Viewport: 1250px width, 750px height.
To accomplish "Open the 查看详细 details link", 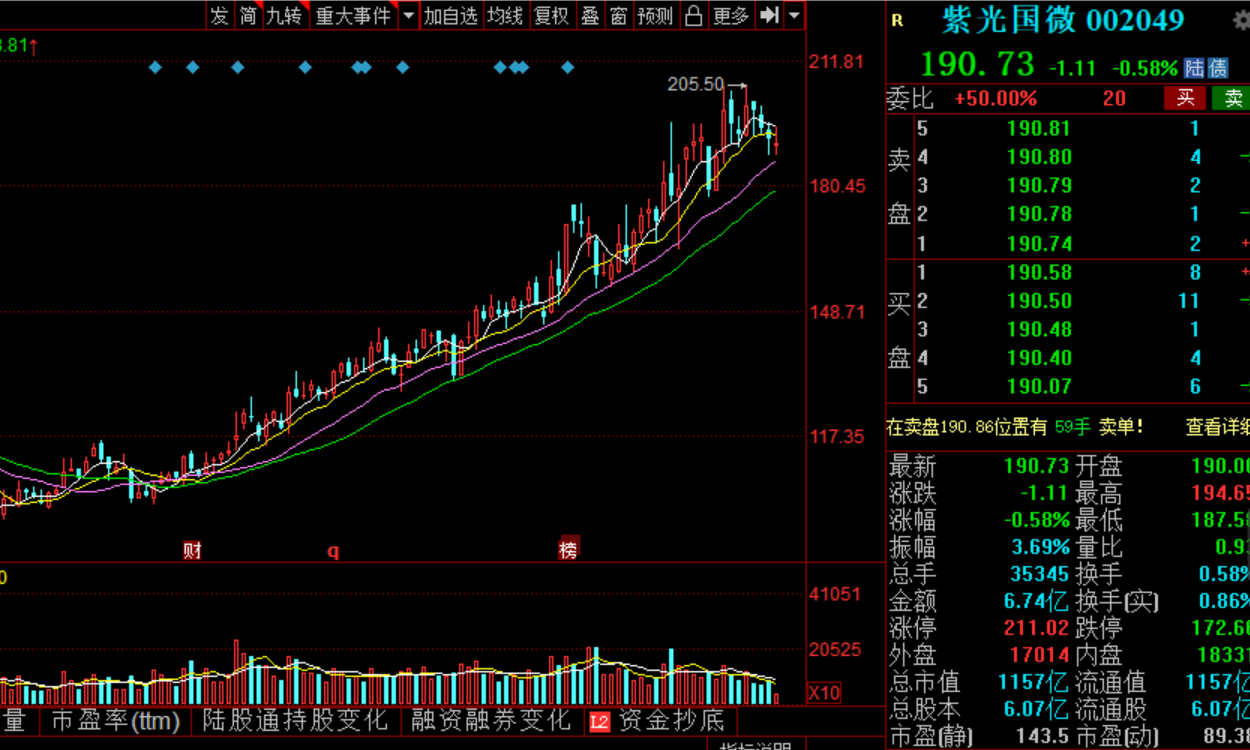I will (1217, 427).
